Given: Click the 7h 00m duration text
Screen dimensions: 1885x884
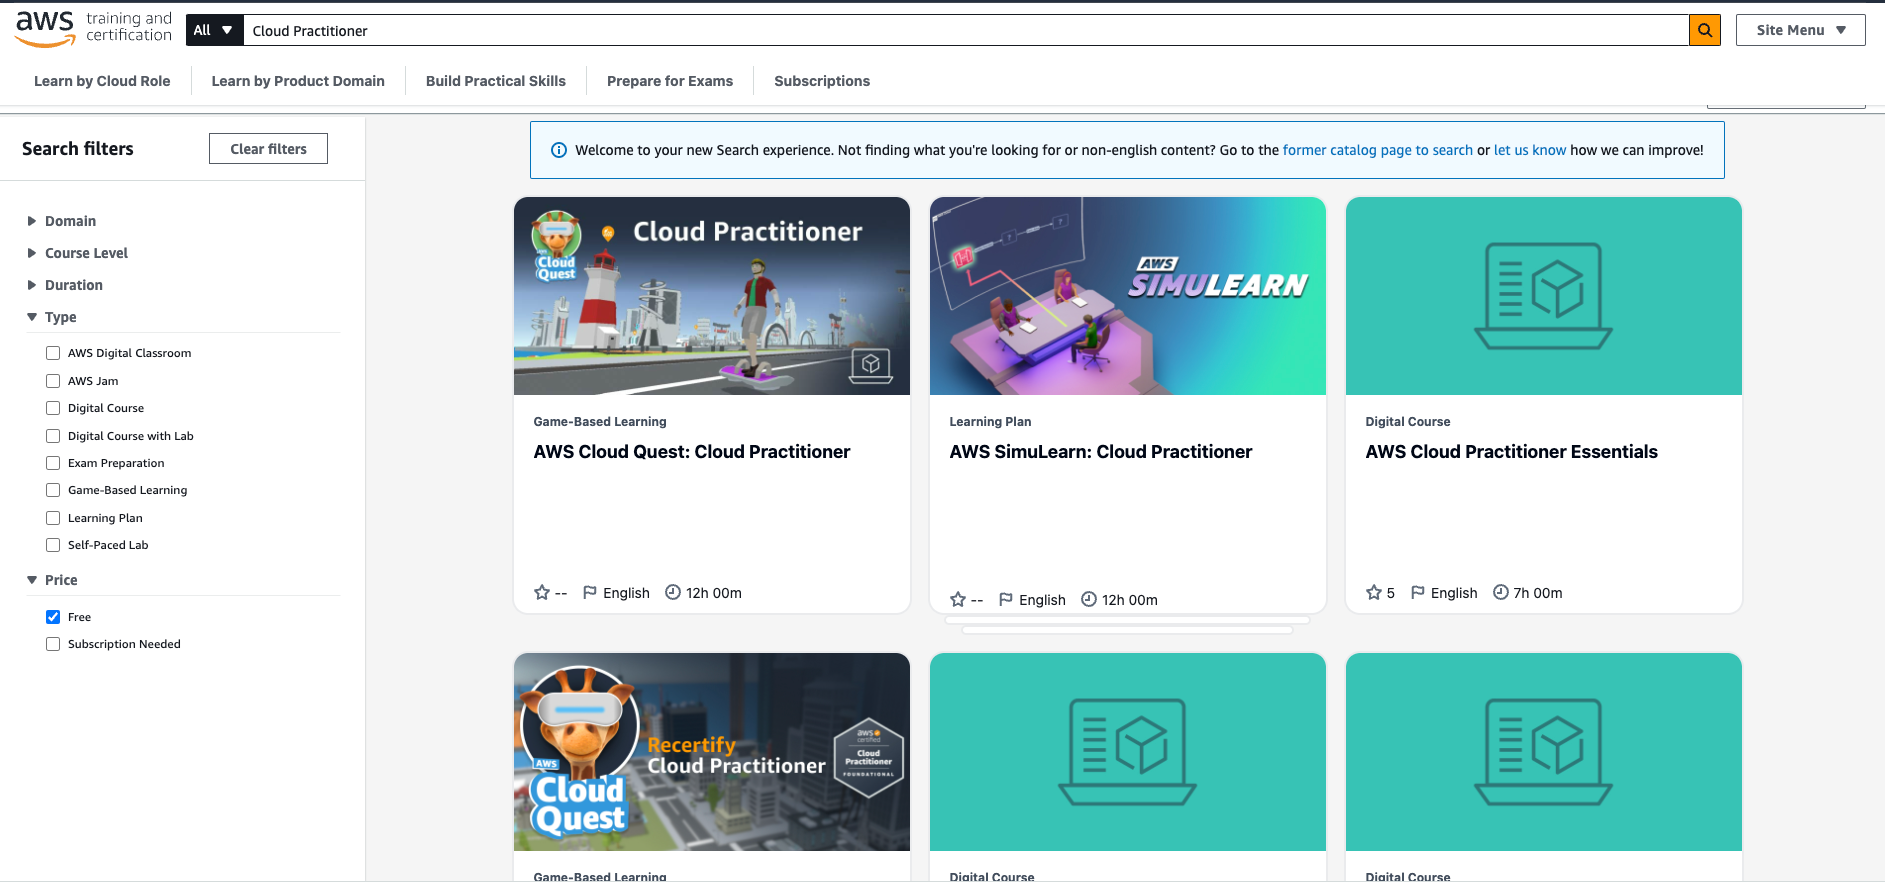Looking at the screenshot, I should pos(1537,593).
